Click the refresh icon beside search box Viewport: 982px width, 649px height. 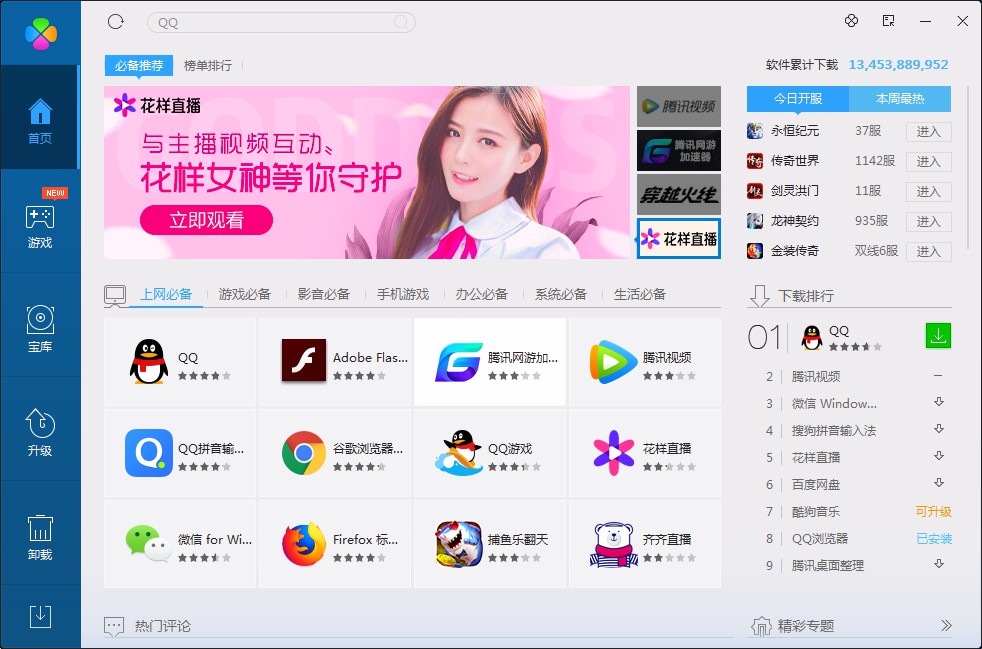(116, 22)
